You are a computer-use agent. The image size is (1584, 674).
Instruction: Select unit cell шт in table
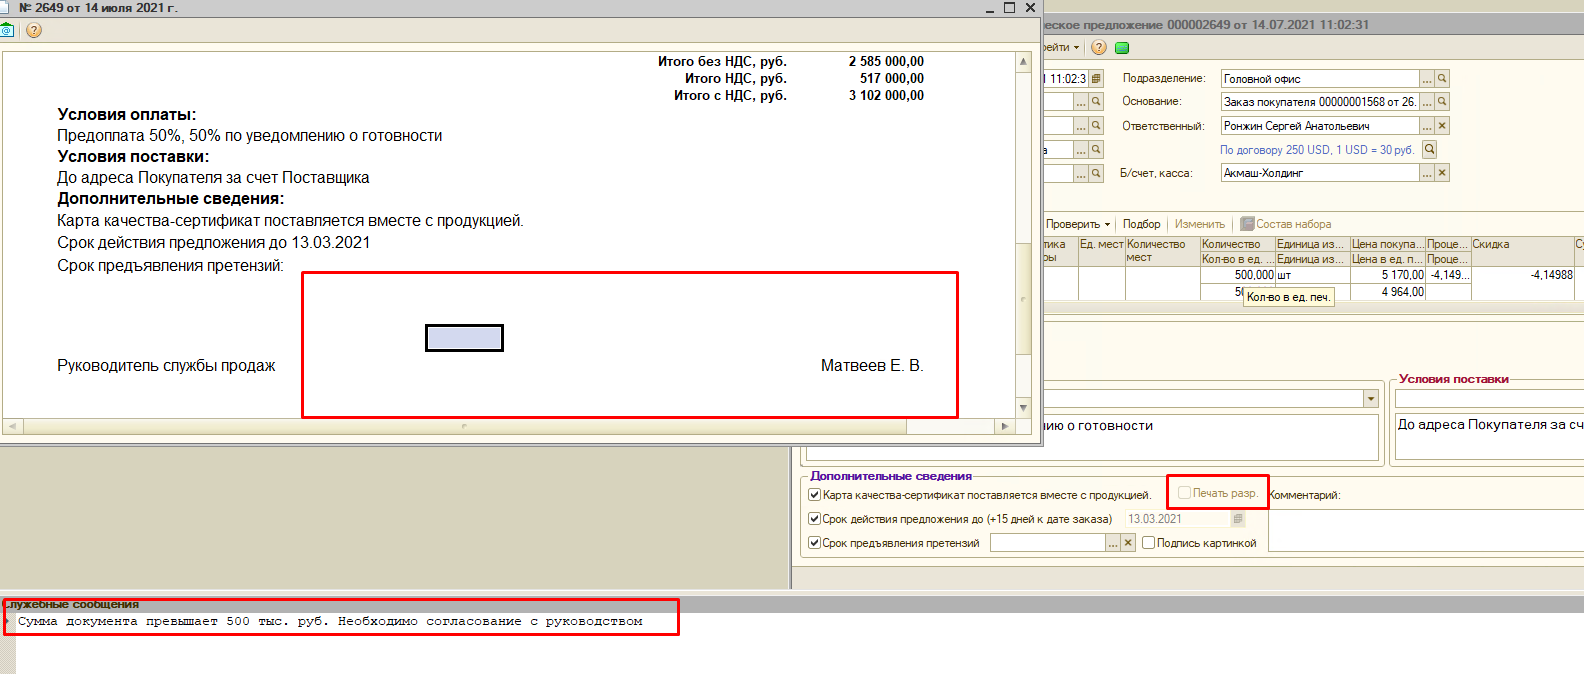[1312, 275]
